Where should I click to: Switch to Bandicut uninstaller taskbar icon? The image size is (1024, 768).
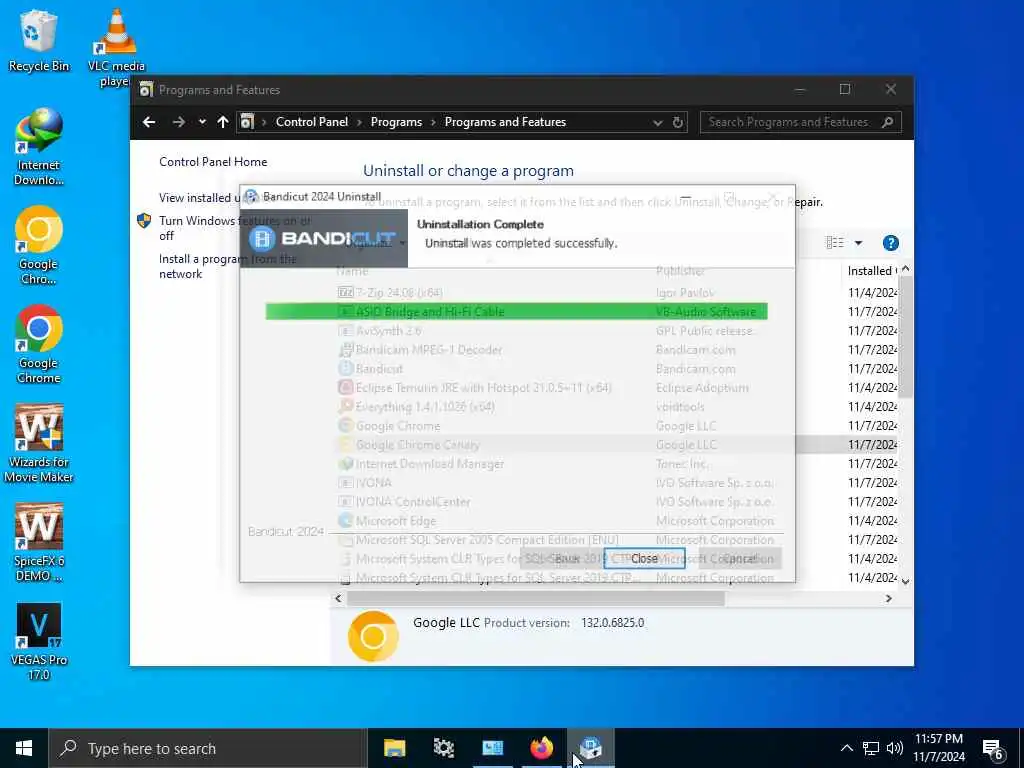coord(590,748)
